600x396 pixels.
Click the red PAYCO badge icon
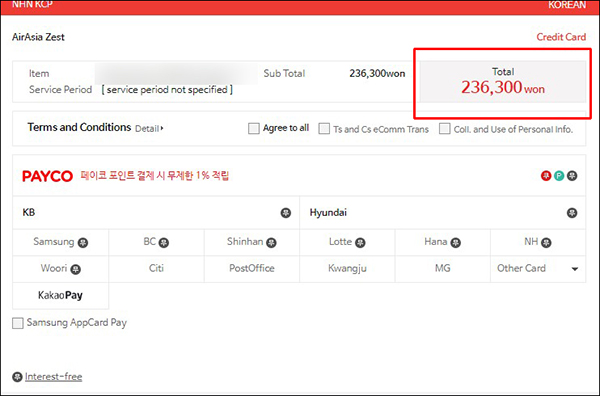pos(546,176)
